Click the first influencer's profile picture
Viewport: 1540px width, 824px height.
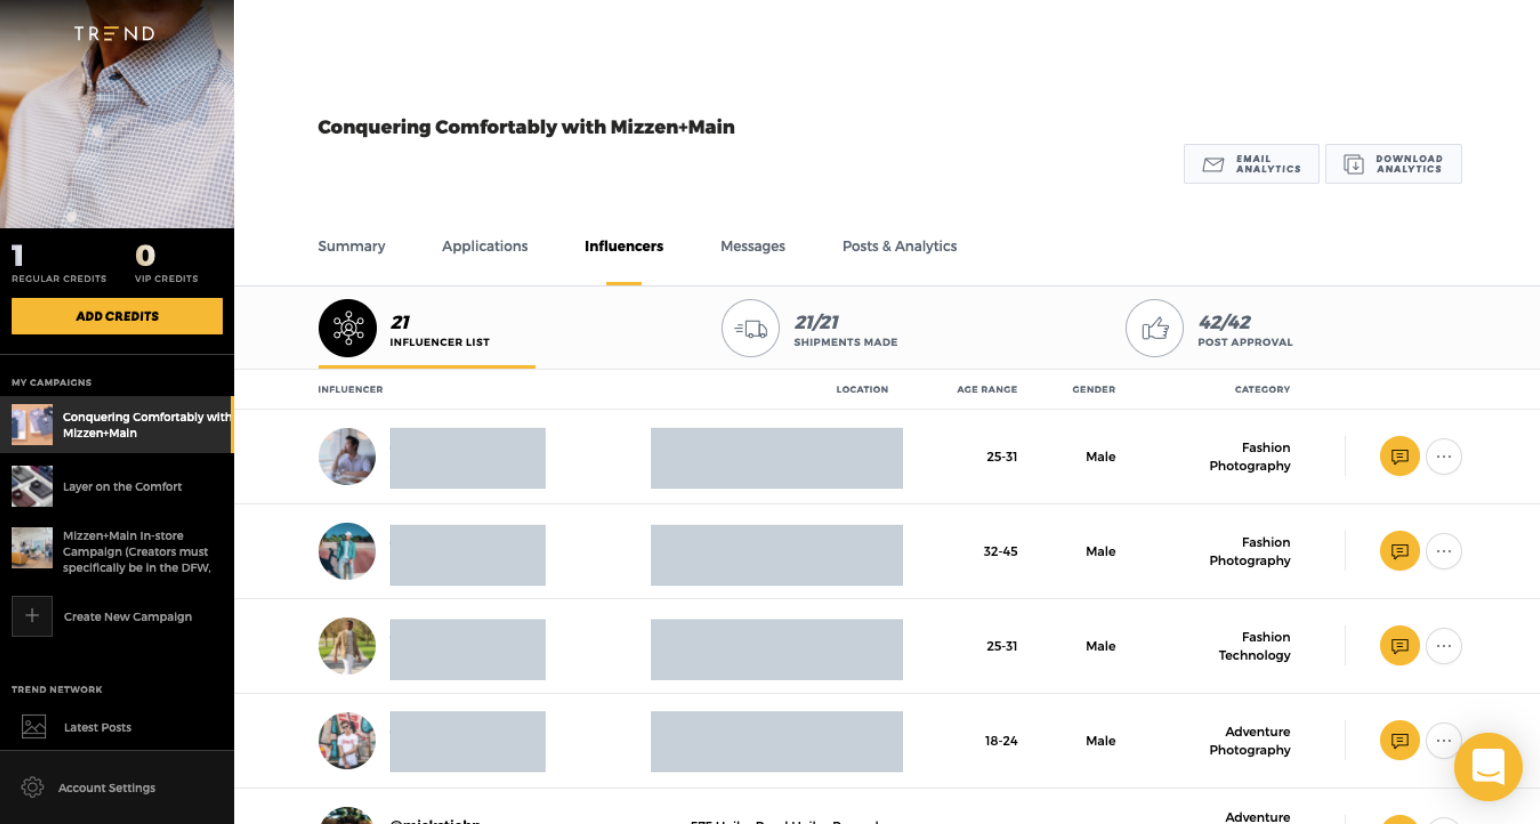click(347, 457)
